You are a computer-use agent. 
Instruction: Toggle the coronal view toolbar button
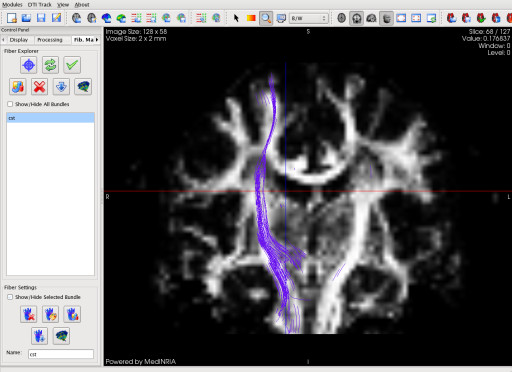(x=356, y=18)
